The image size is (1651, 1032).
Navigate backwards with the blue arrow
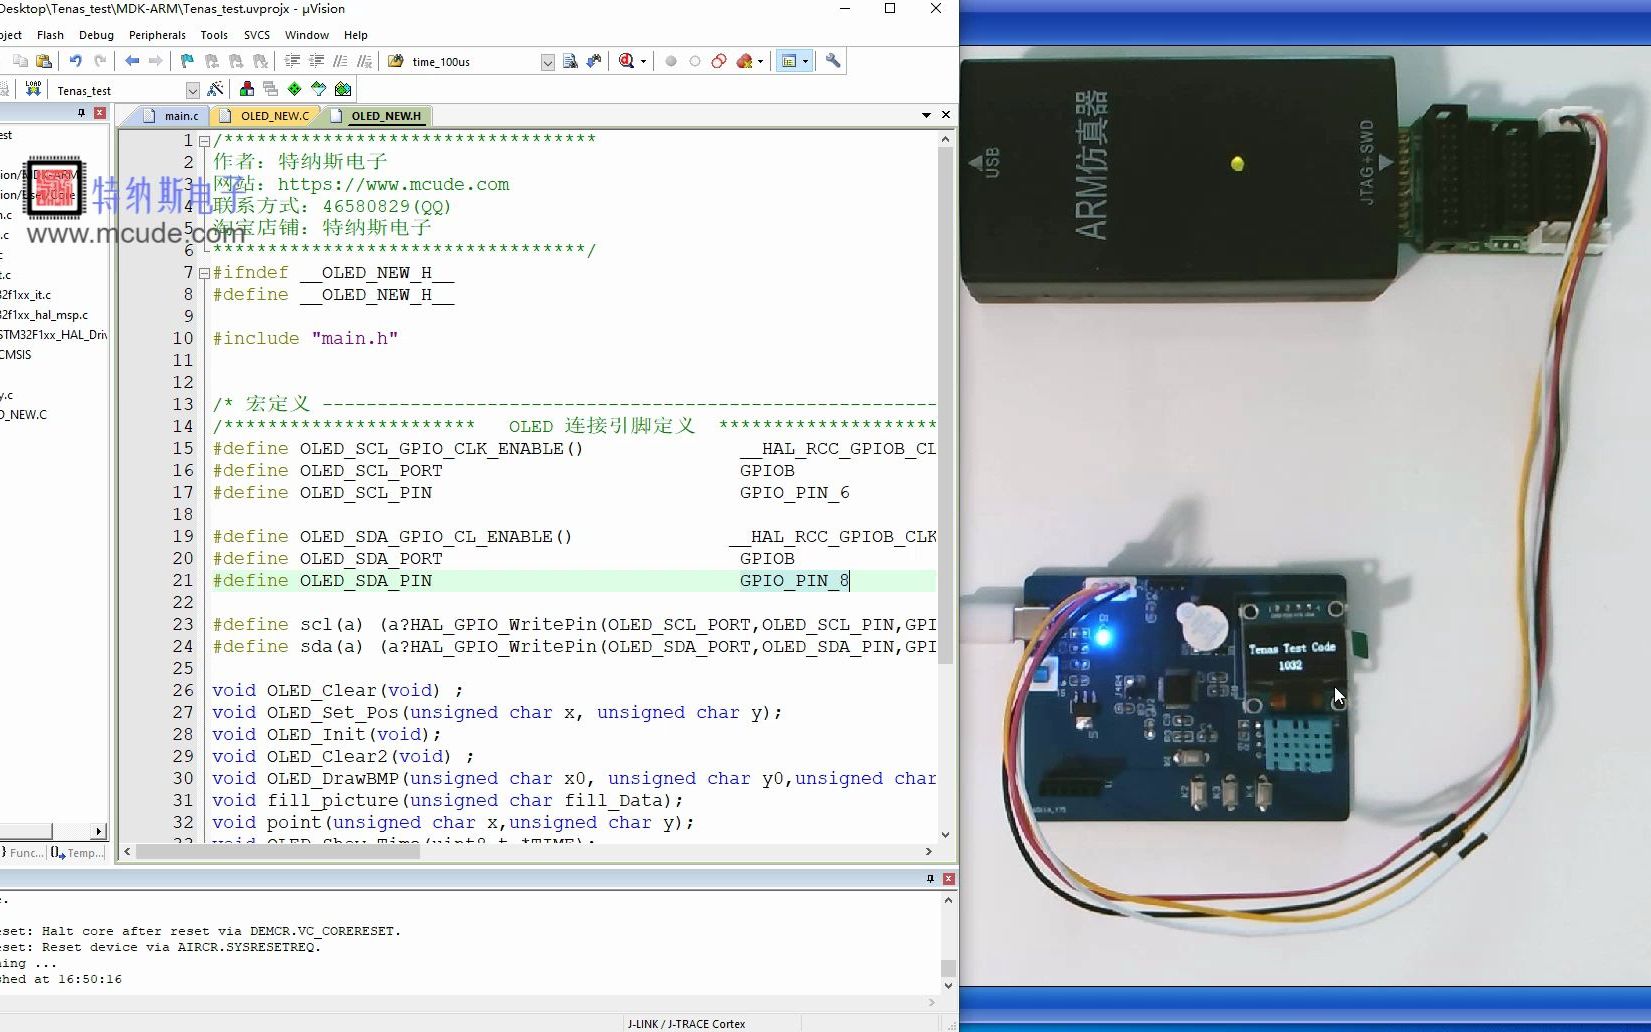[x=132, y=61]
